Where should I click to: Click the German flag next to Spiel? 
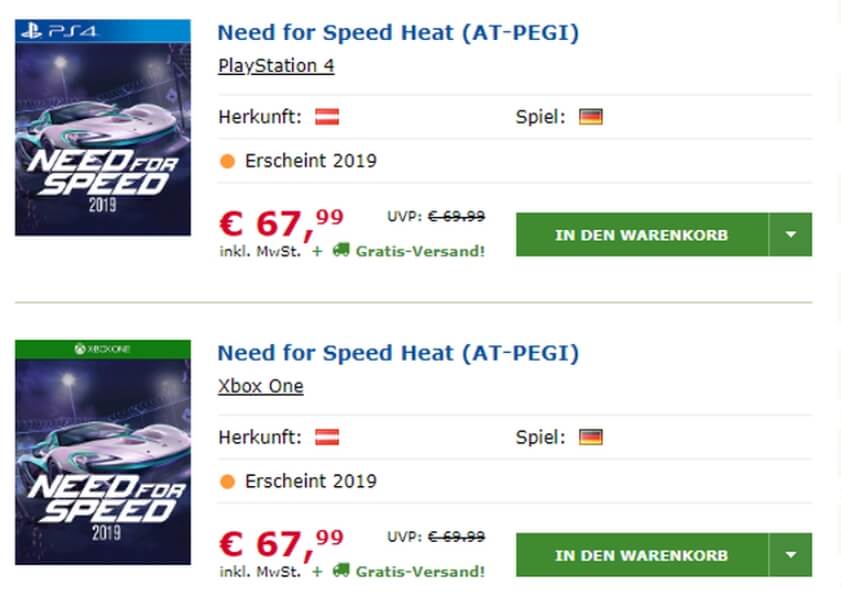click(592, 115)
